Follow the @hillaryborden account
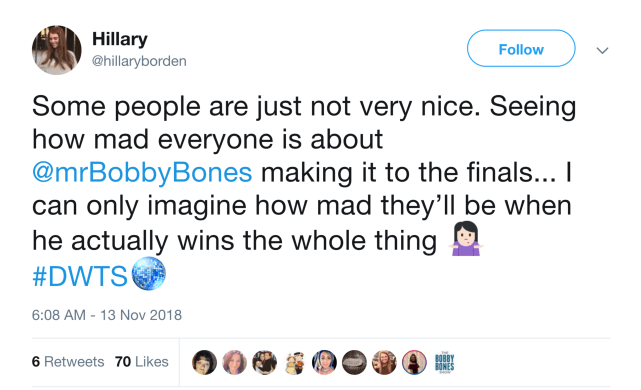This screenshot has height=390, width=641. click(x=521, y=48)
